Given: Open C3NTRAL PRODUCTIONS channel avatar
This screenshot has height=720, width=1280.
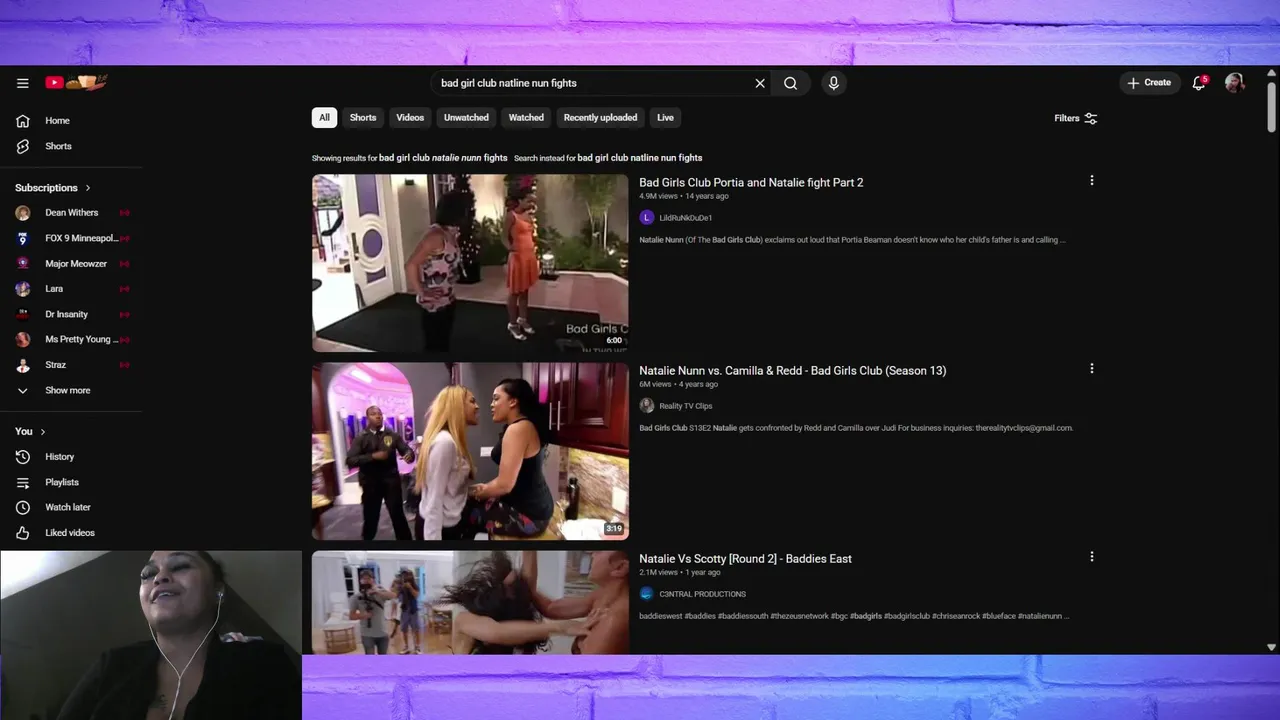Looking at the screenshot, I should 647,594.
